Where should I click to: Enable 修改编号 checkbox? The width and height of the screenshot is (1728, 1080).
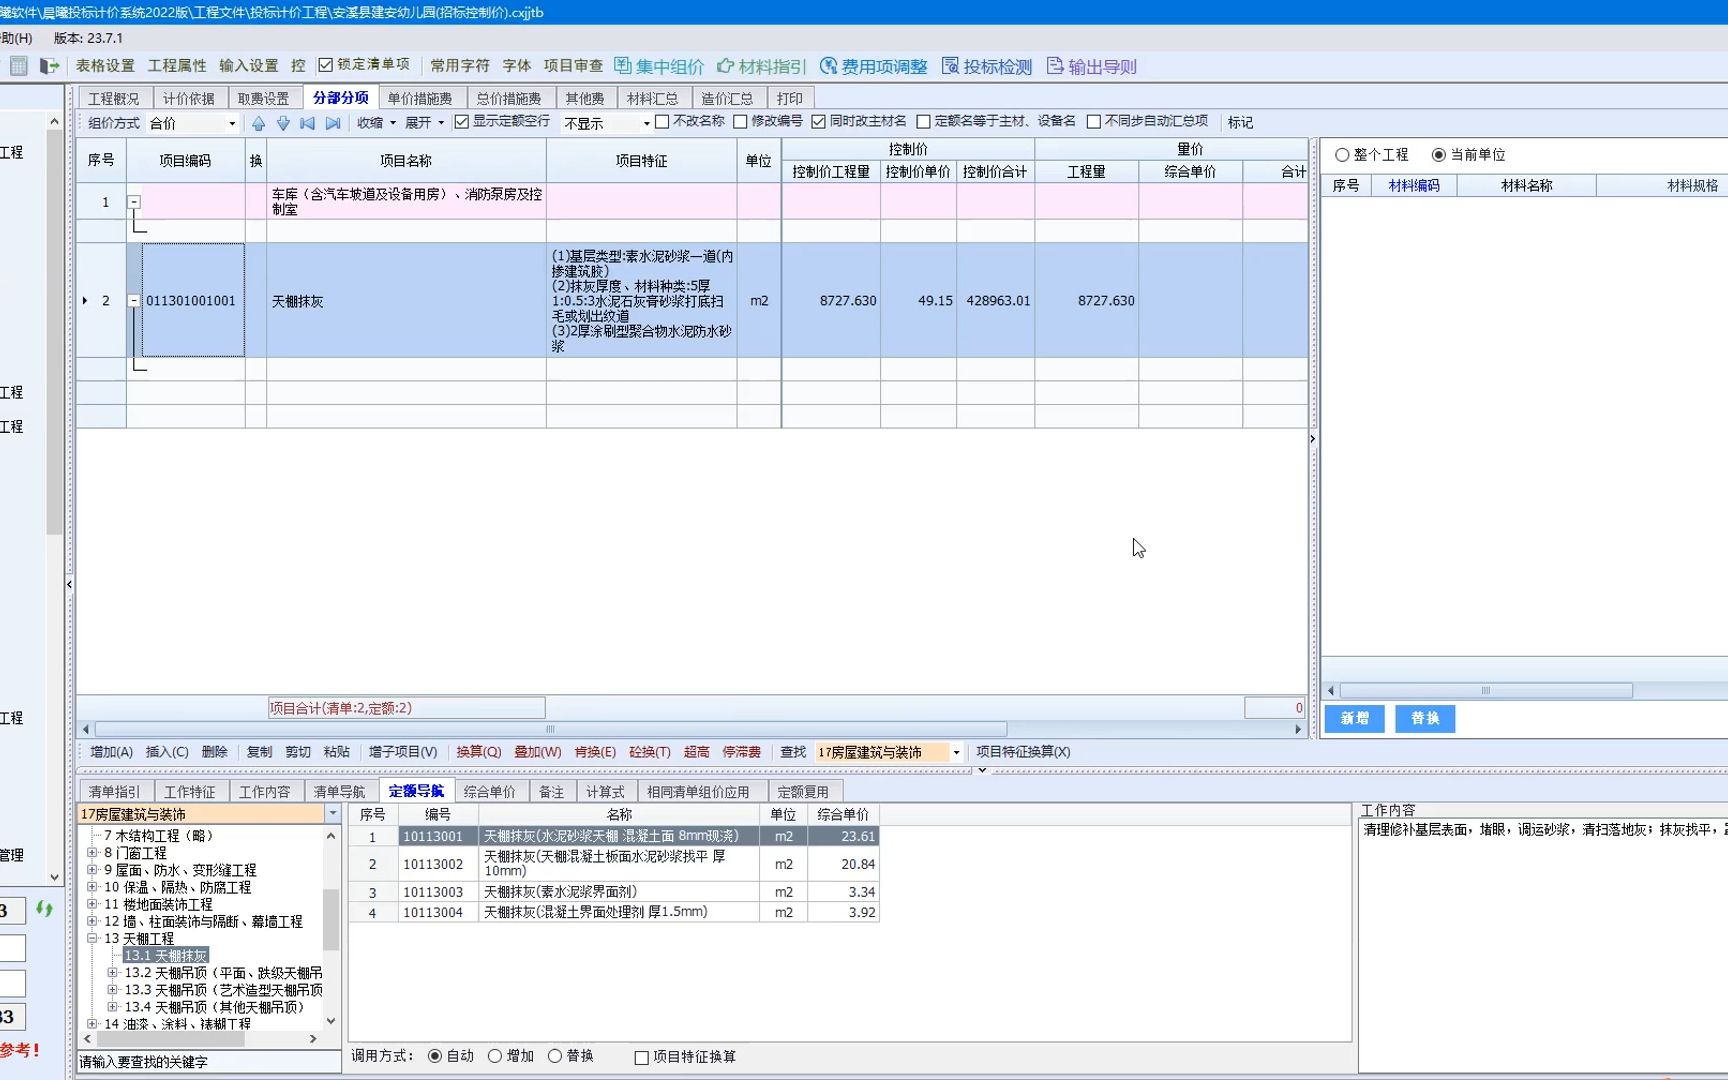pos(740,122)
